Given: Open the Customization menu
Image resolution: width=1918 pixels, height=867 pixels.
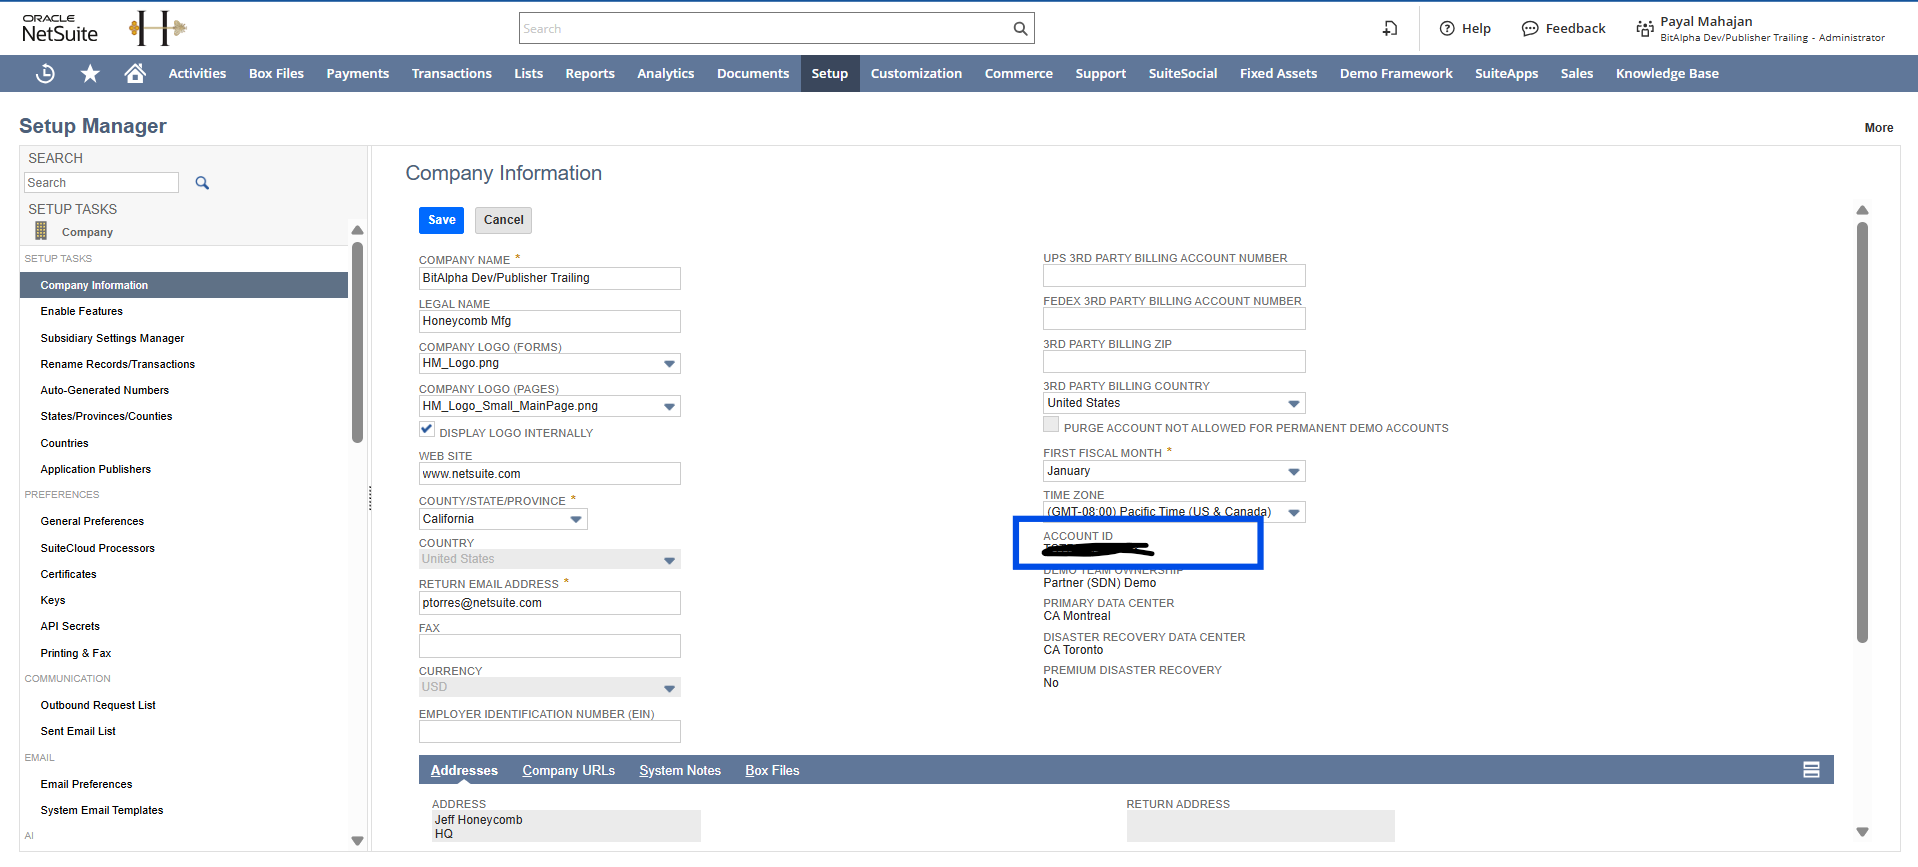Looking at the screenshot, I should [916, 73].
